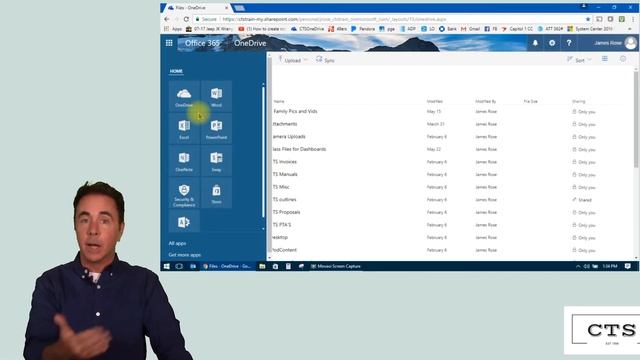Open the Windows Start menu
The height and width of the screenshot is (360, 640).
167,266
